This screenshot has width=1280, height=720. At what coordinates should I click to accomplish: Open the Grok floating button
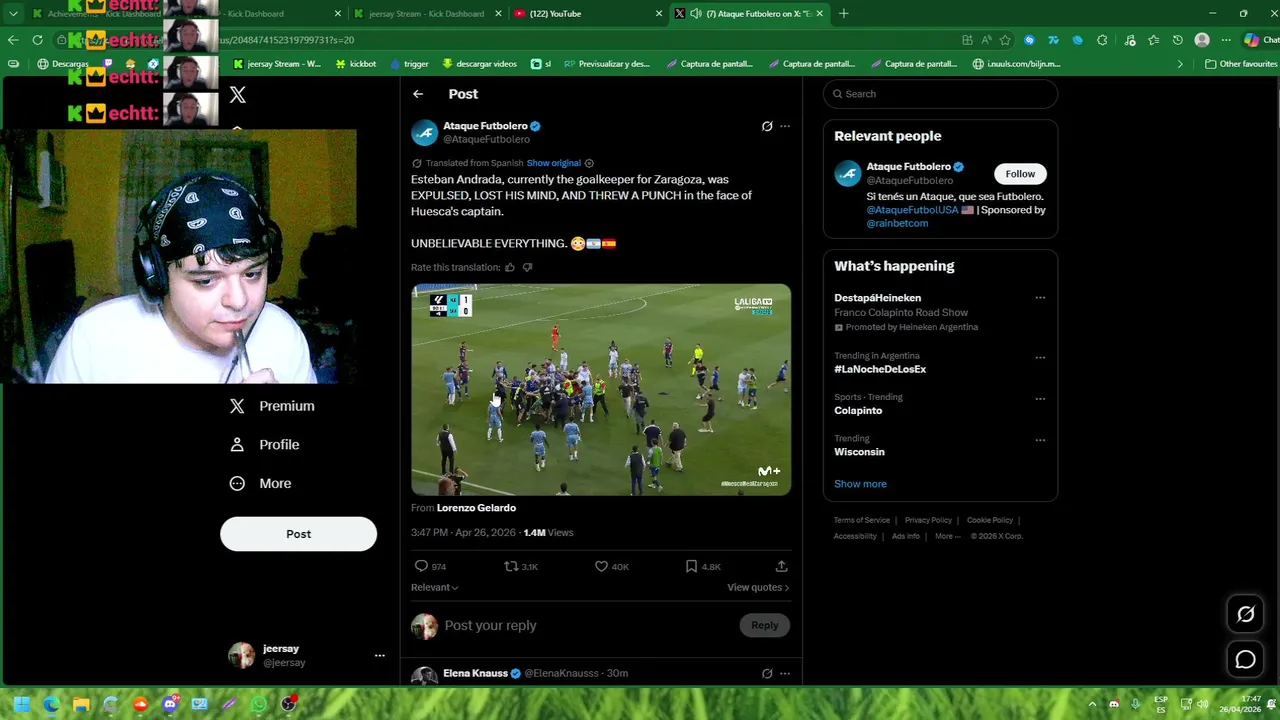pyautogui.click(x=1245, y=614)
